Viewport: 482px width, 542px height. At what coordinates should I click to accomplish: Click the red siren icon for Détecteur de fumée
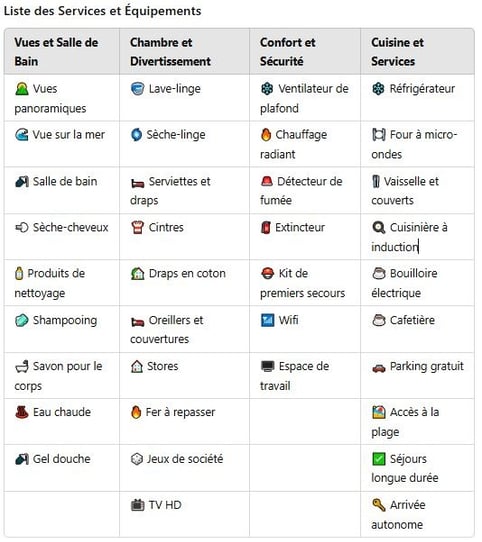267,181
